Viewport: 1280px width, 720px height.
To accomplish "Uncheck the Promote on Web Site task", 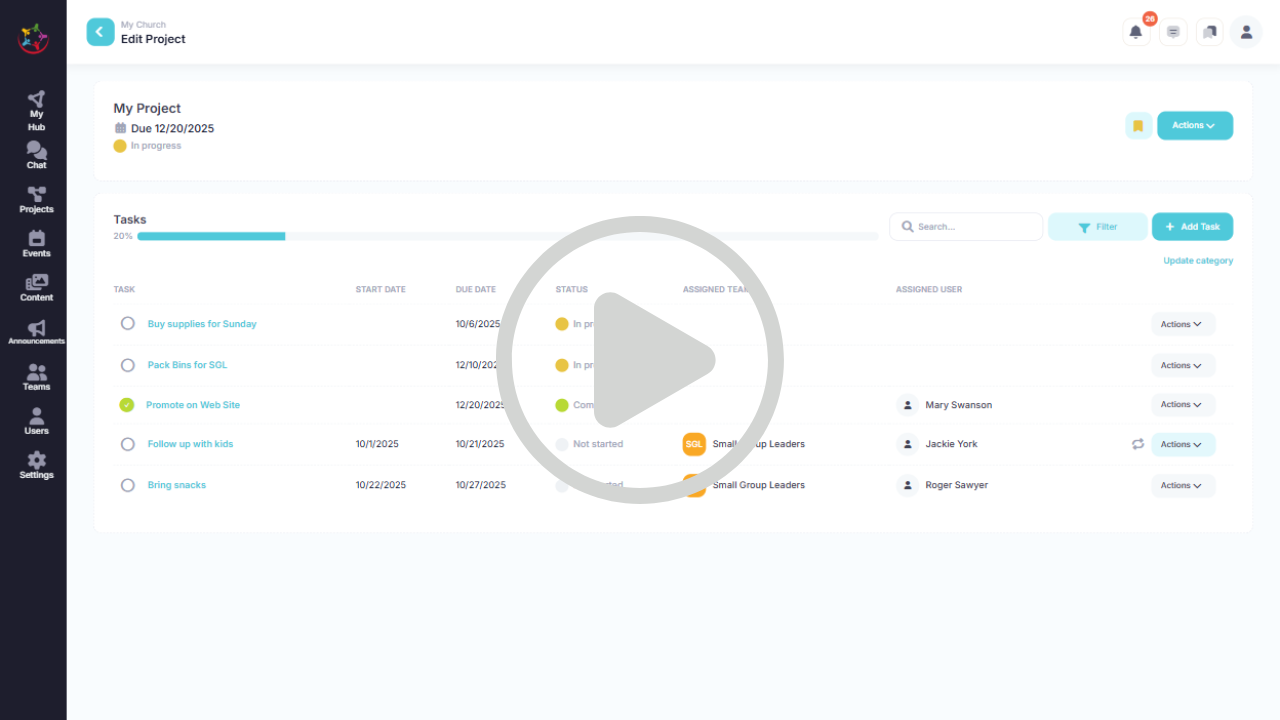I will [x=127, y=405].
